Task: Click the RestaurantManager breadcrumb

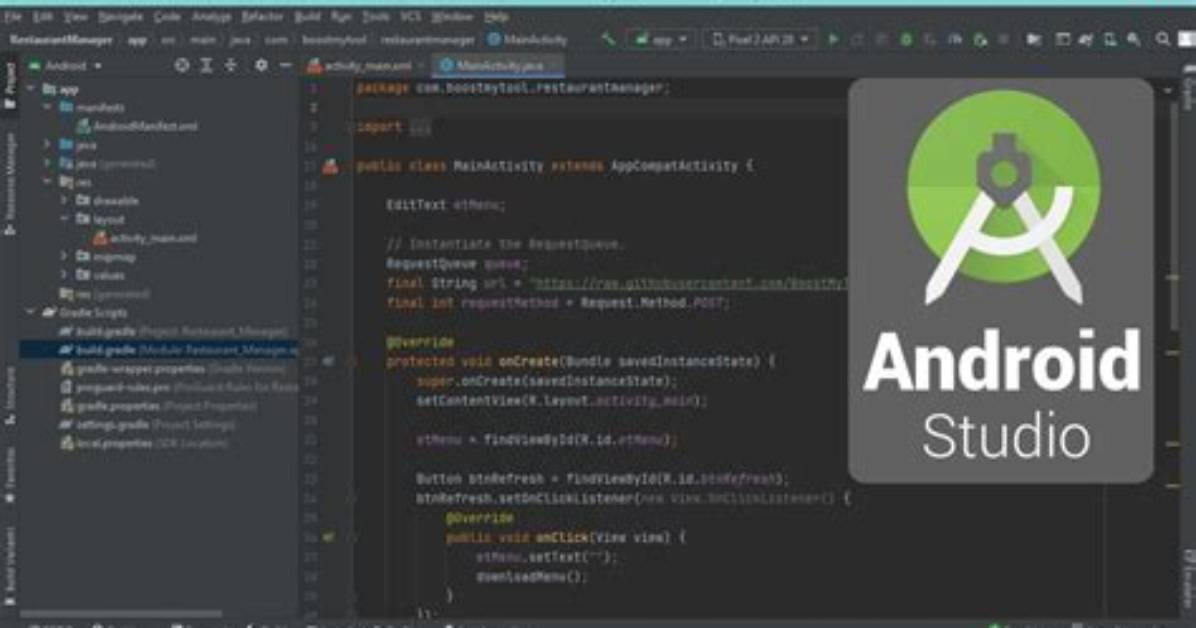Action: click(x=61, y=40)
